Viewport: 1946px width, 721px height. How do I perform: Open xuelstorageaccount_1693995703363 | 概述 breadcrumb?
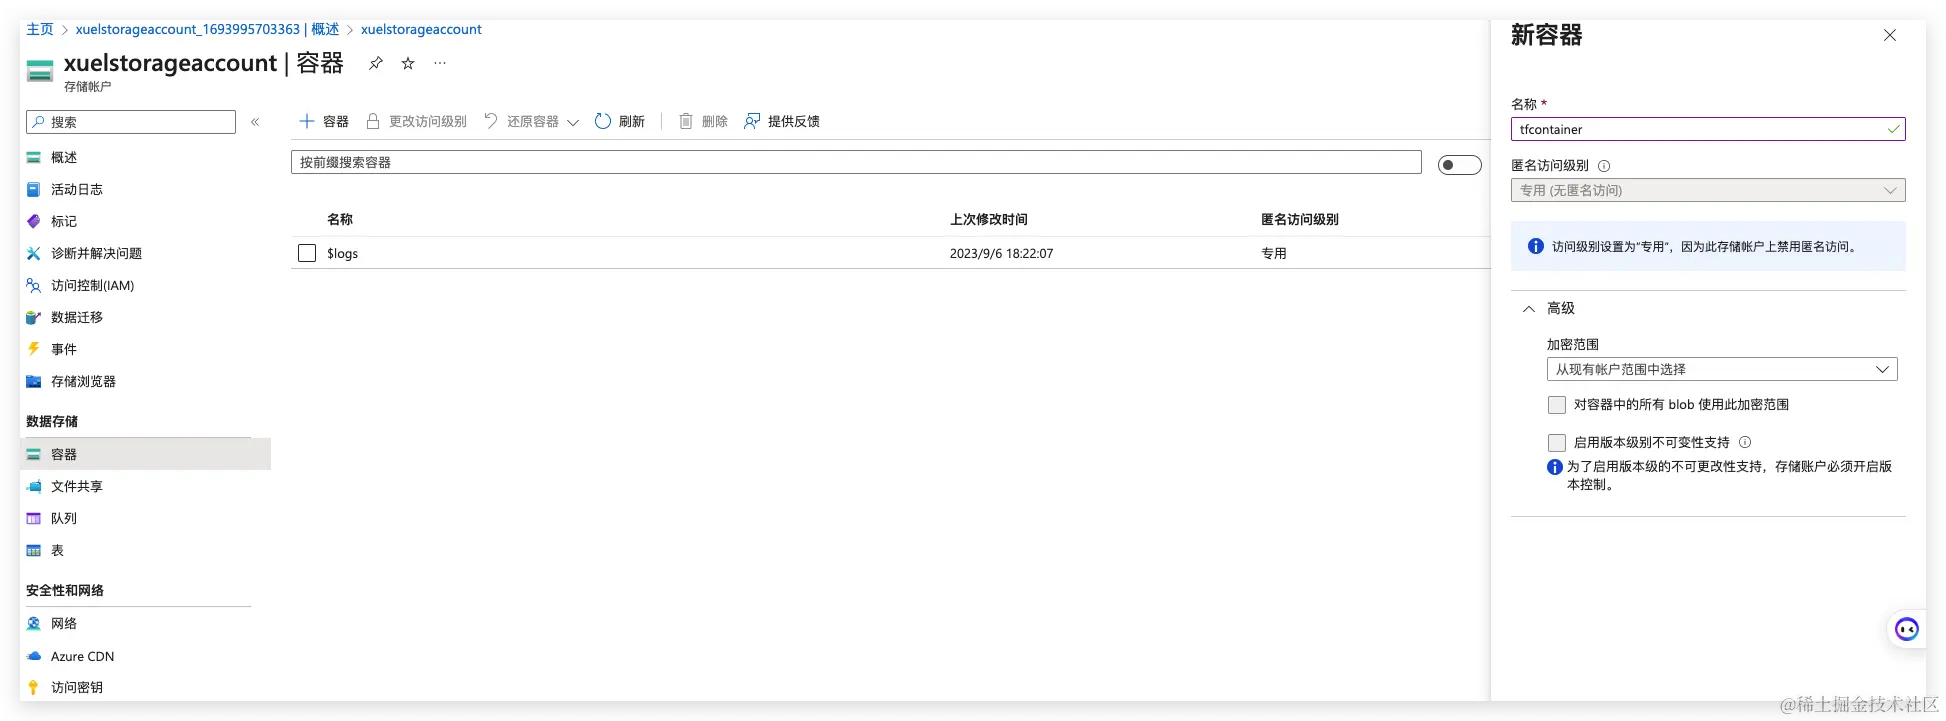tap(207, 29)
